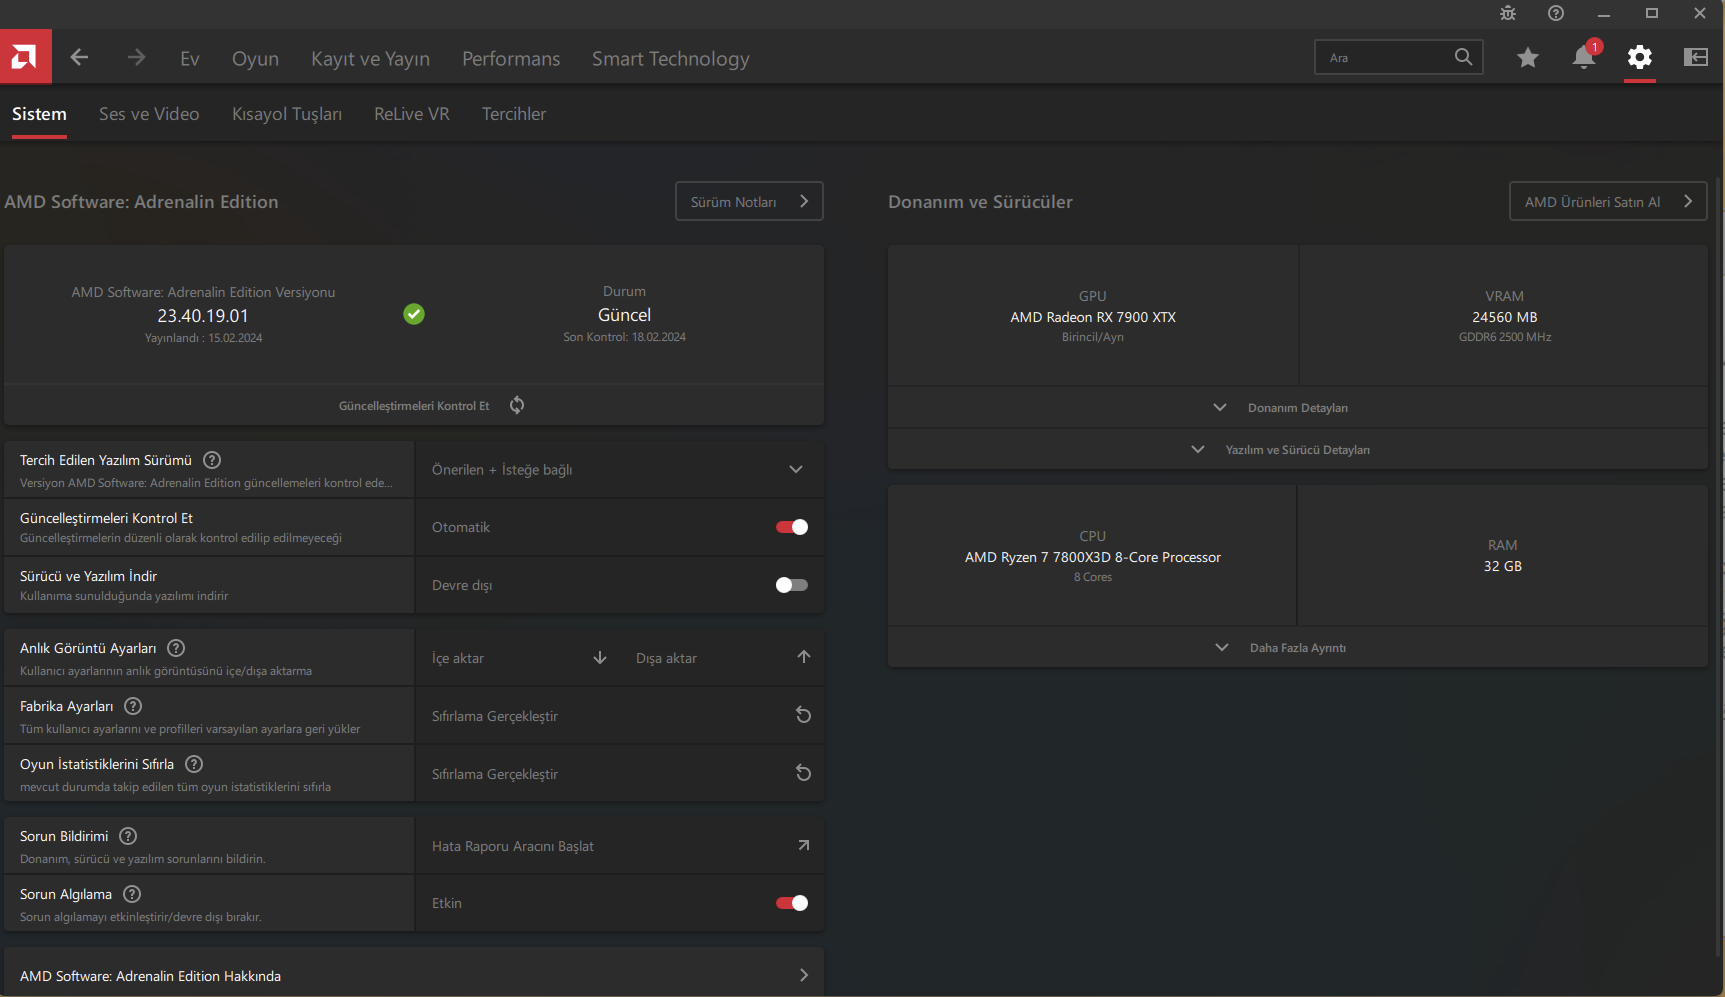
Task: Click help icon next to Sorun Bildirimi
Action: point(128,836)
